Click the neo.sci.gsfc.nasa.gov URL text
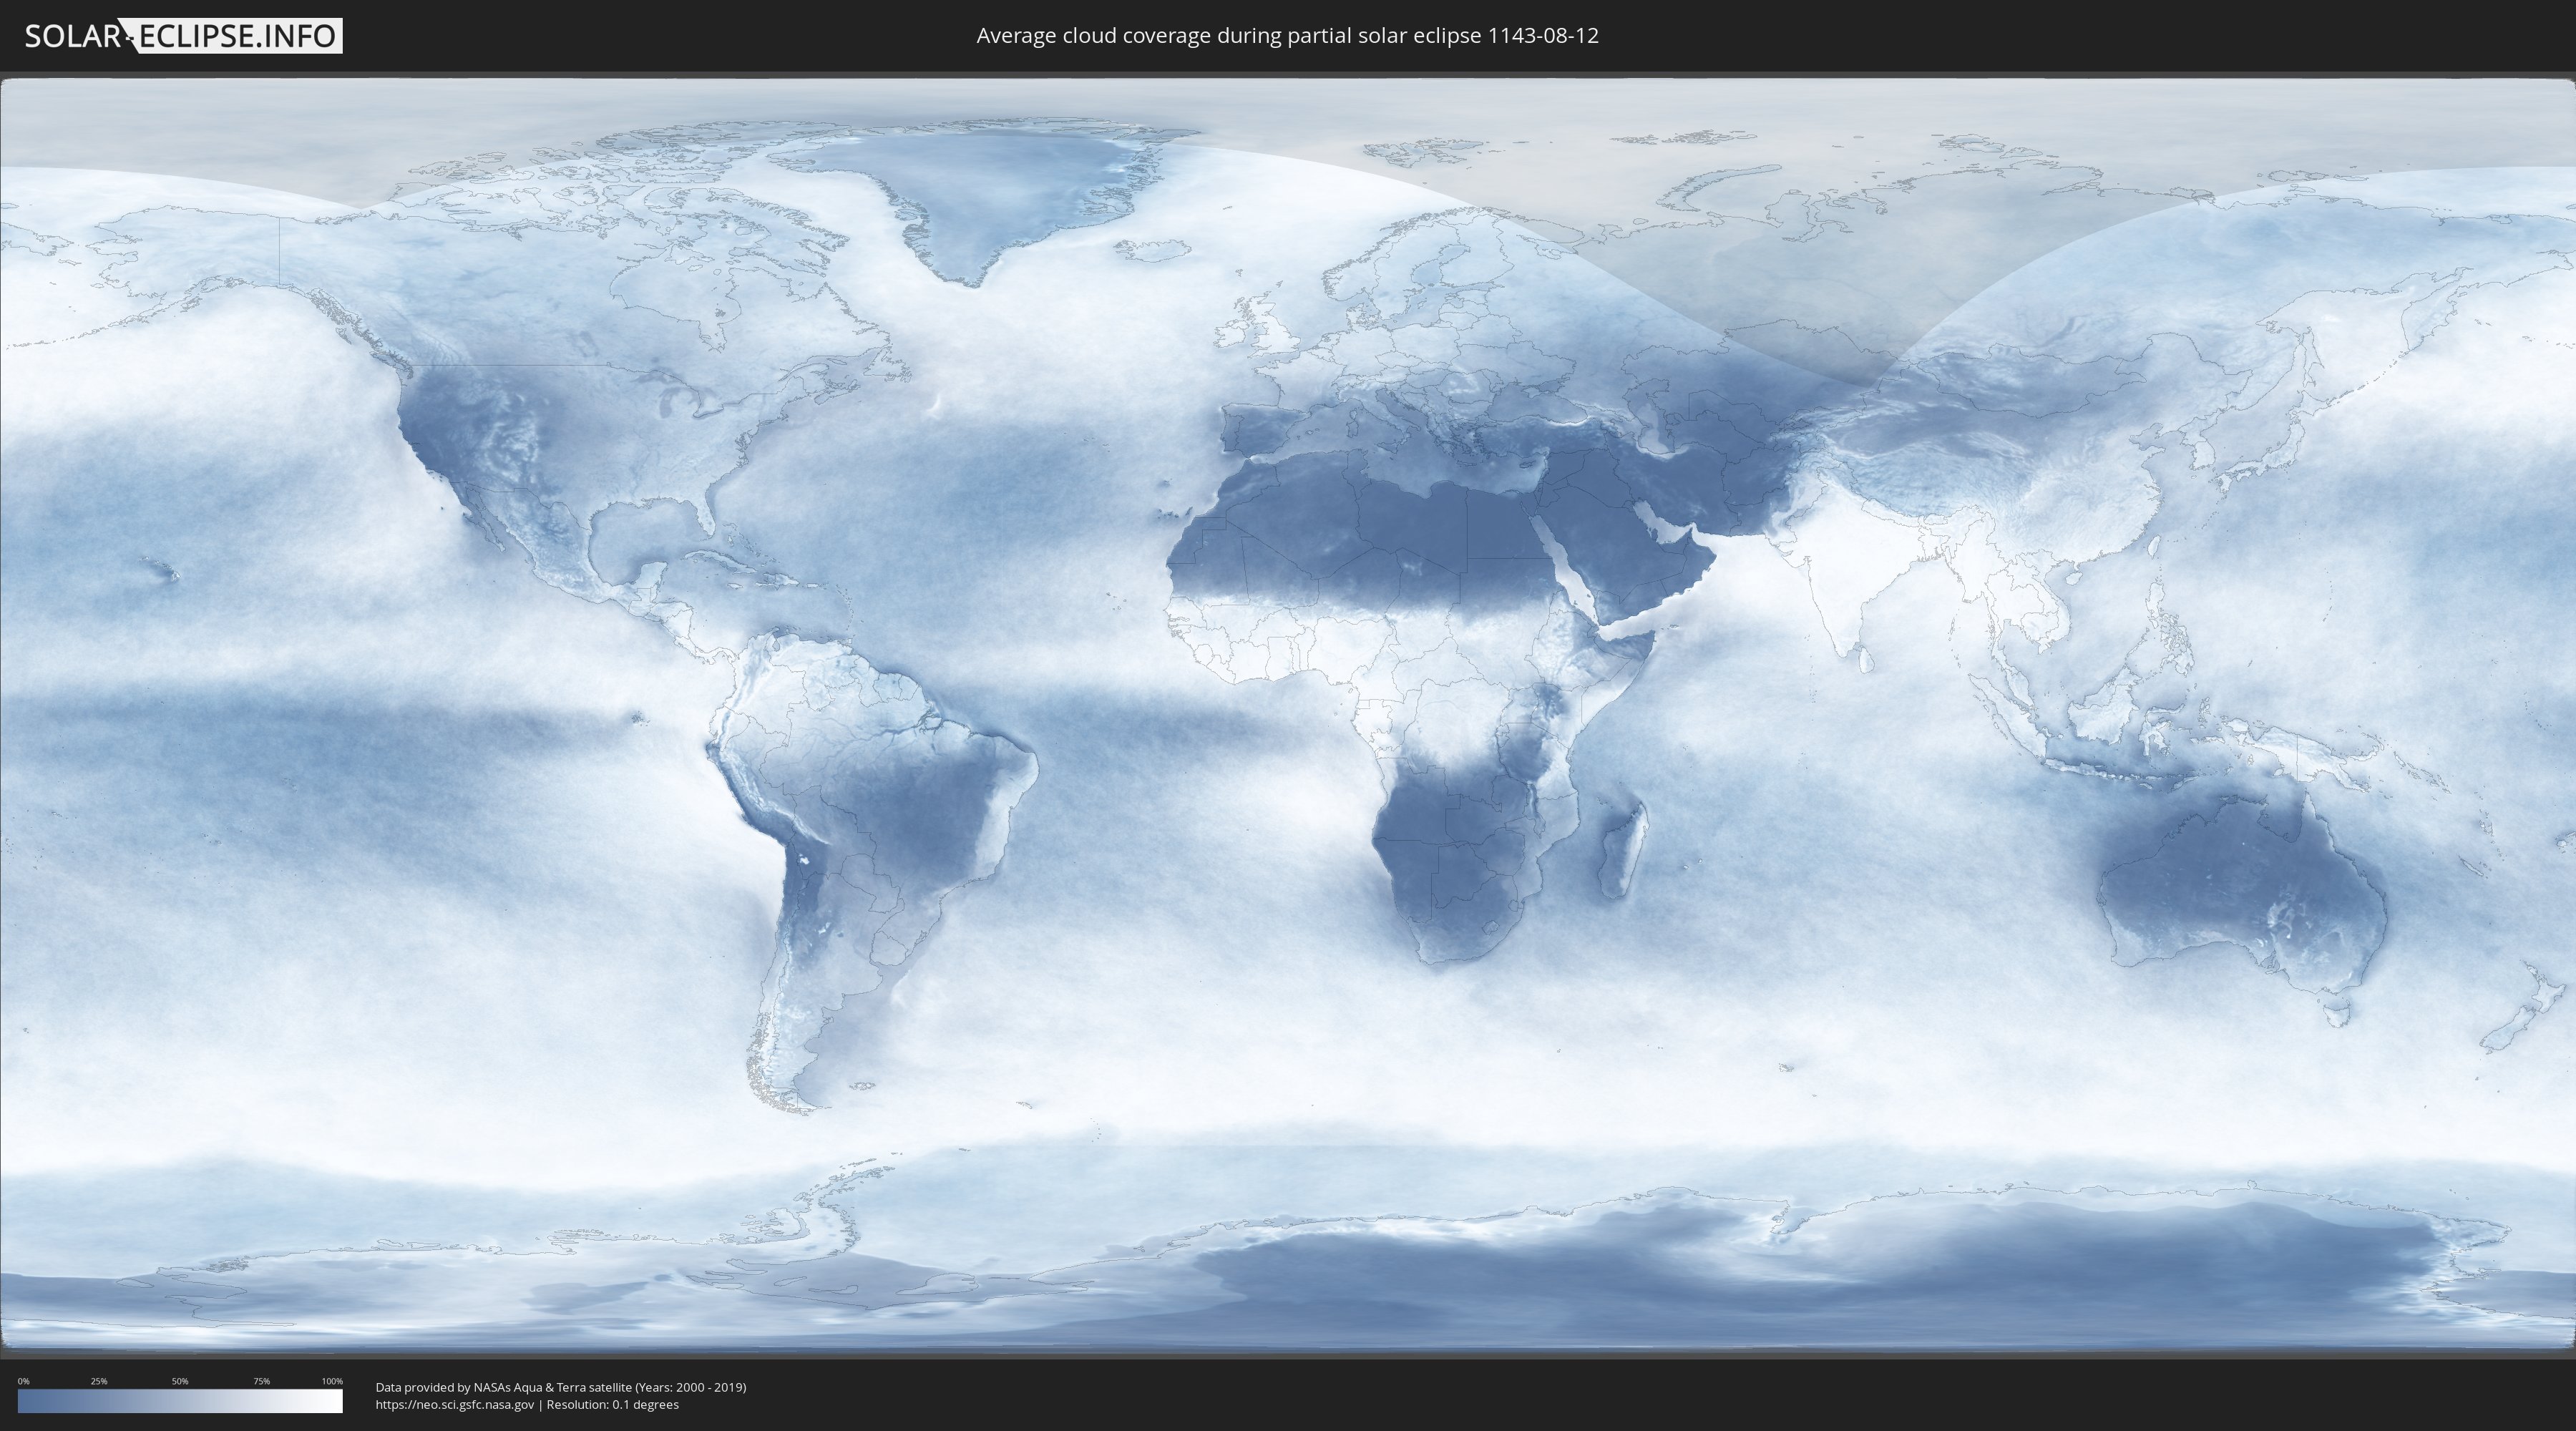Screen dimensions: 2576x1431 coord(455,1405)
